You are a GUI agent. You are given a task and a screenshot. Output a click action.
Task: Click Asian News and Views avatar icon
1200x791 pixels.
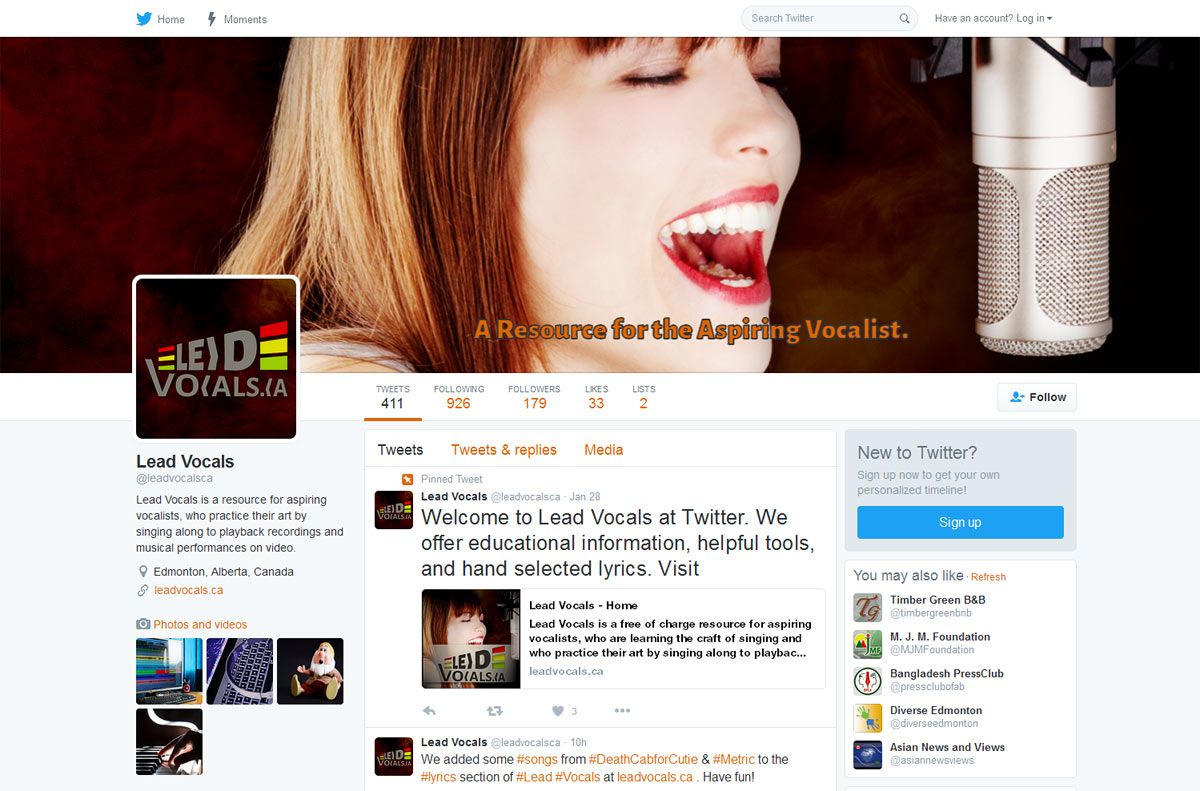[x=867, y=755]
